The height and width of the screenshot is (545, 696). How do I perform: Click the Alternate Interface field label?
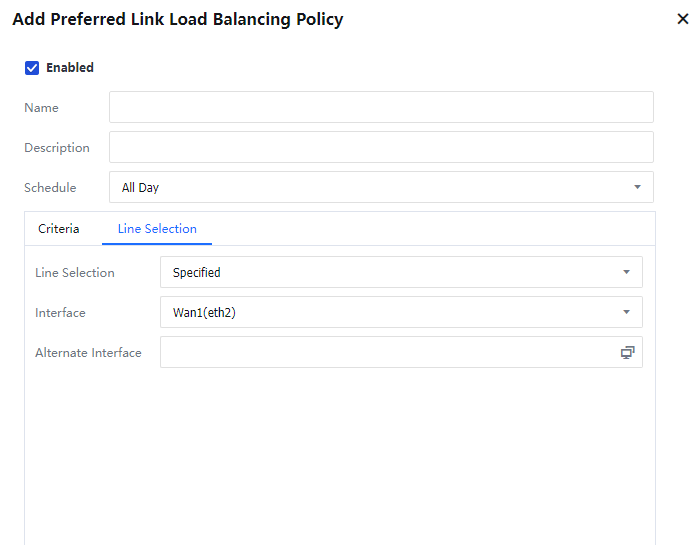88,352
